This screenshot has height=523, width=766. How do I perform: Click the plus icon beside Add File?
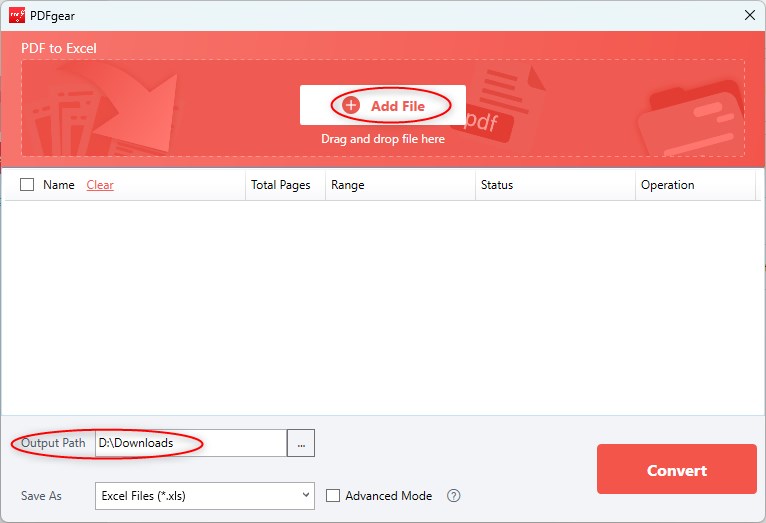(351, 105)
